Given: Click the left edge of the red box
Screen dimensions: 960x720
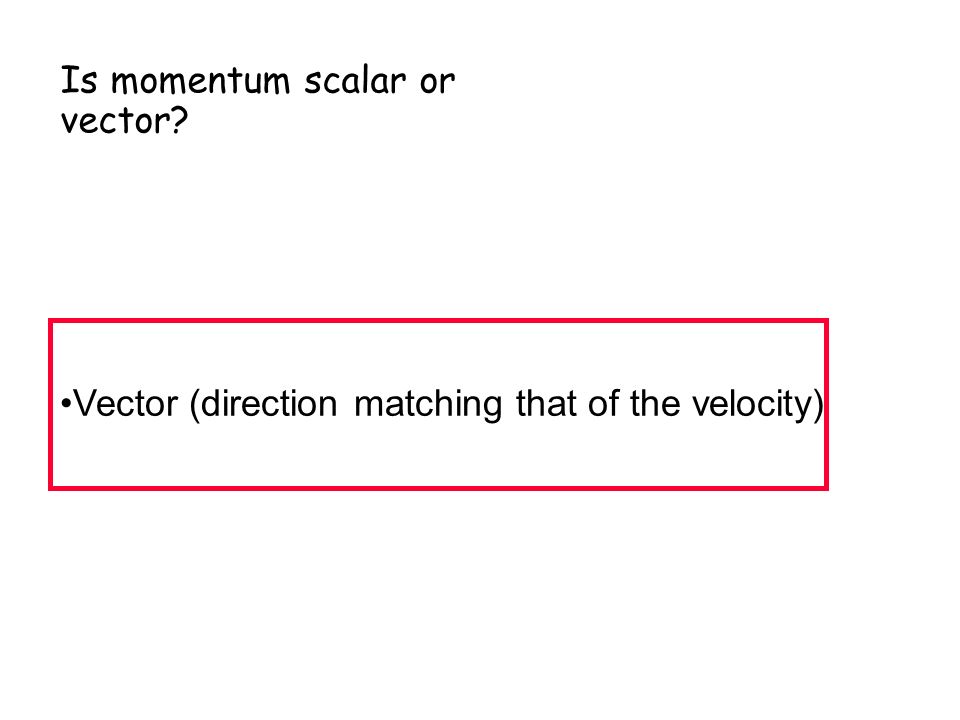Looking at the screenshot, I should tap(51, 404).
